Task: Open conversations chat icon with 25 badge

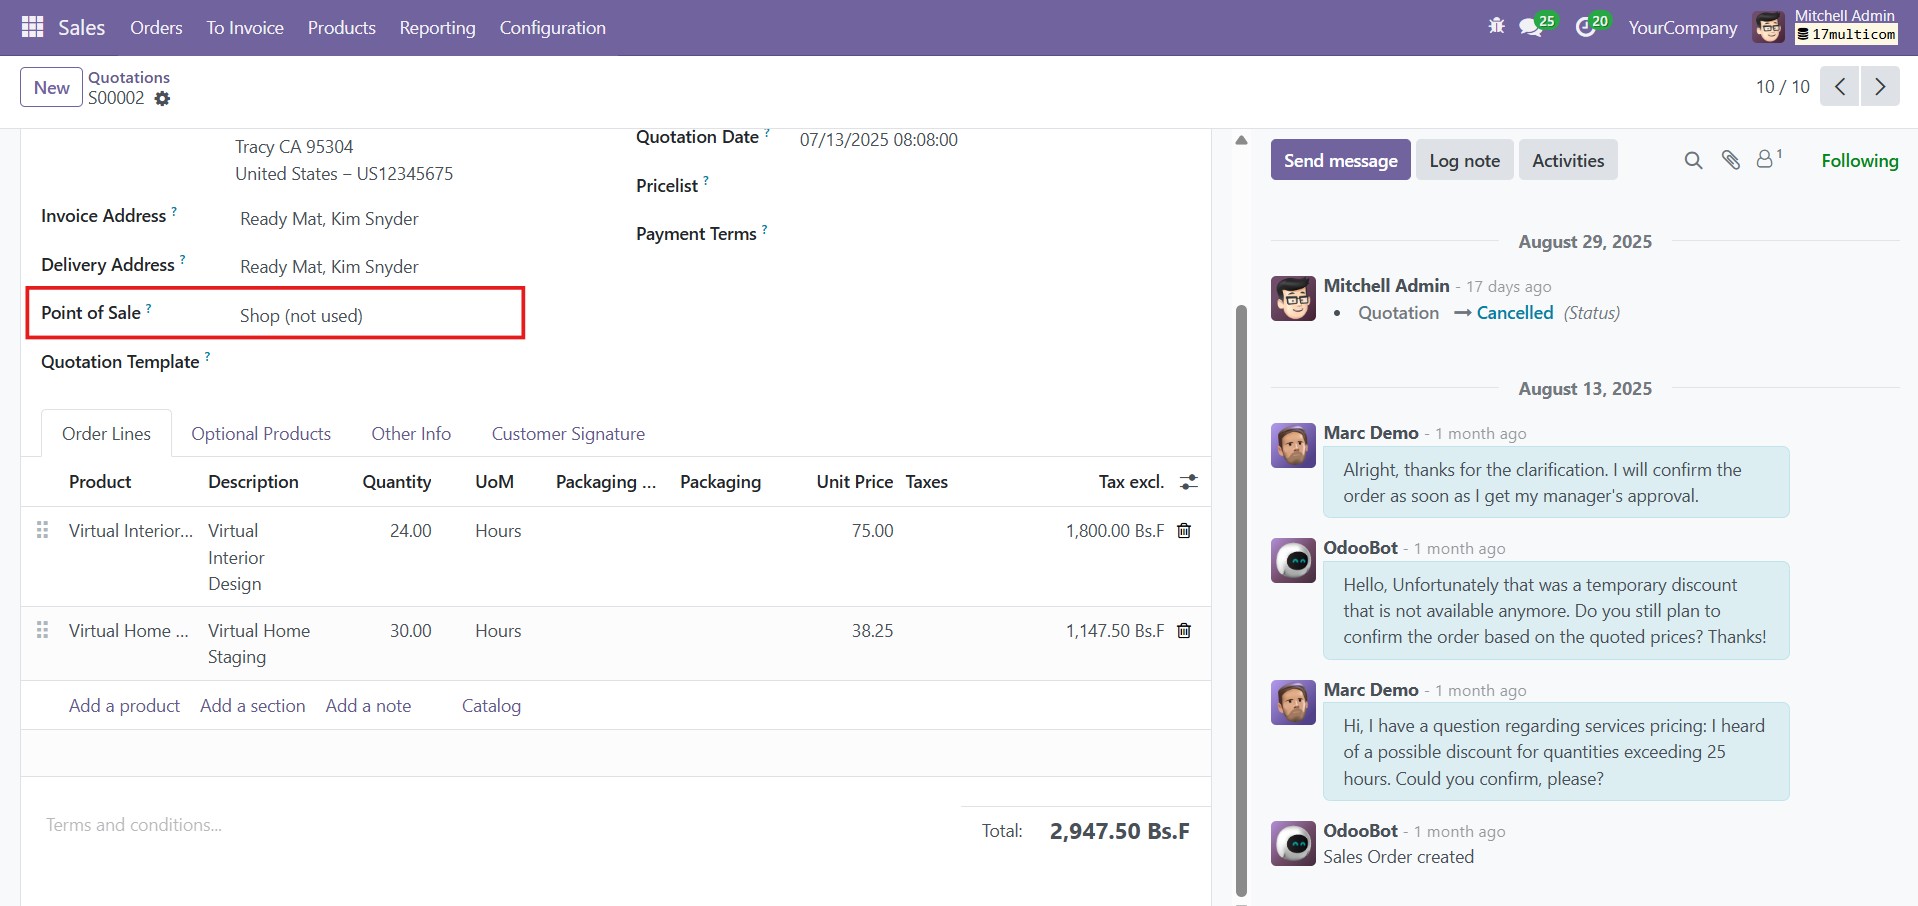Action: pyautogui.click(x=1531, y=28)
